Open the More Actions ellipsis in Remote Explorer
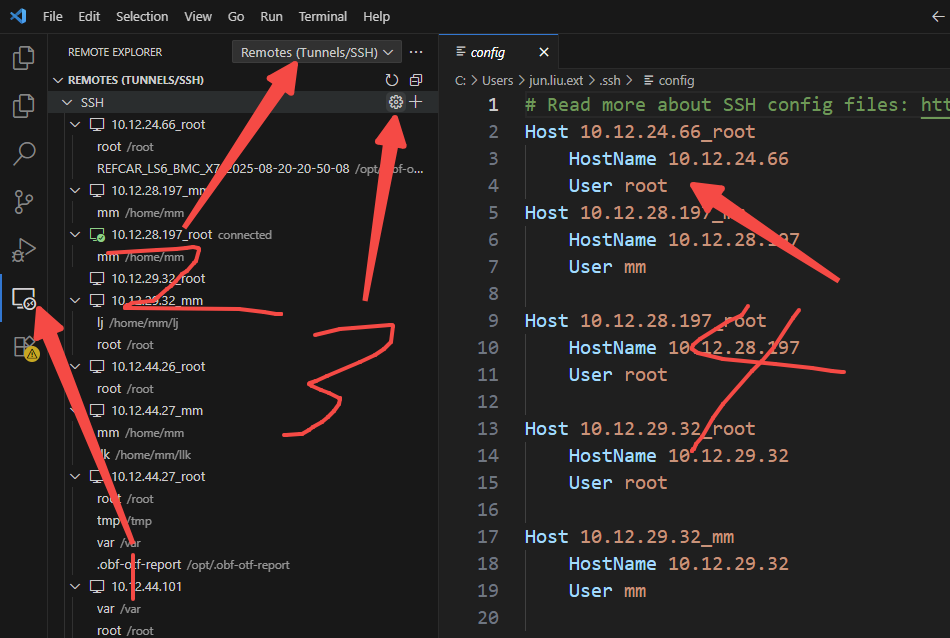950x638 pixels. pos(417,51)
